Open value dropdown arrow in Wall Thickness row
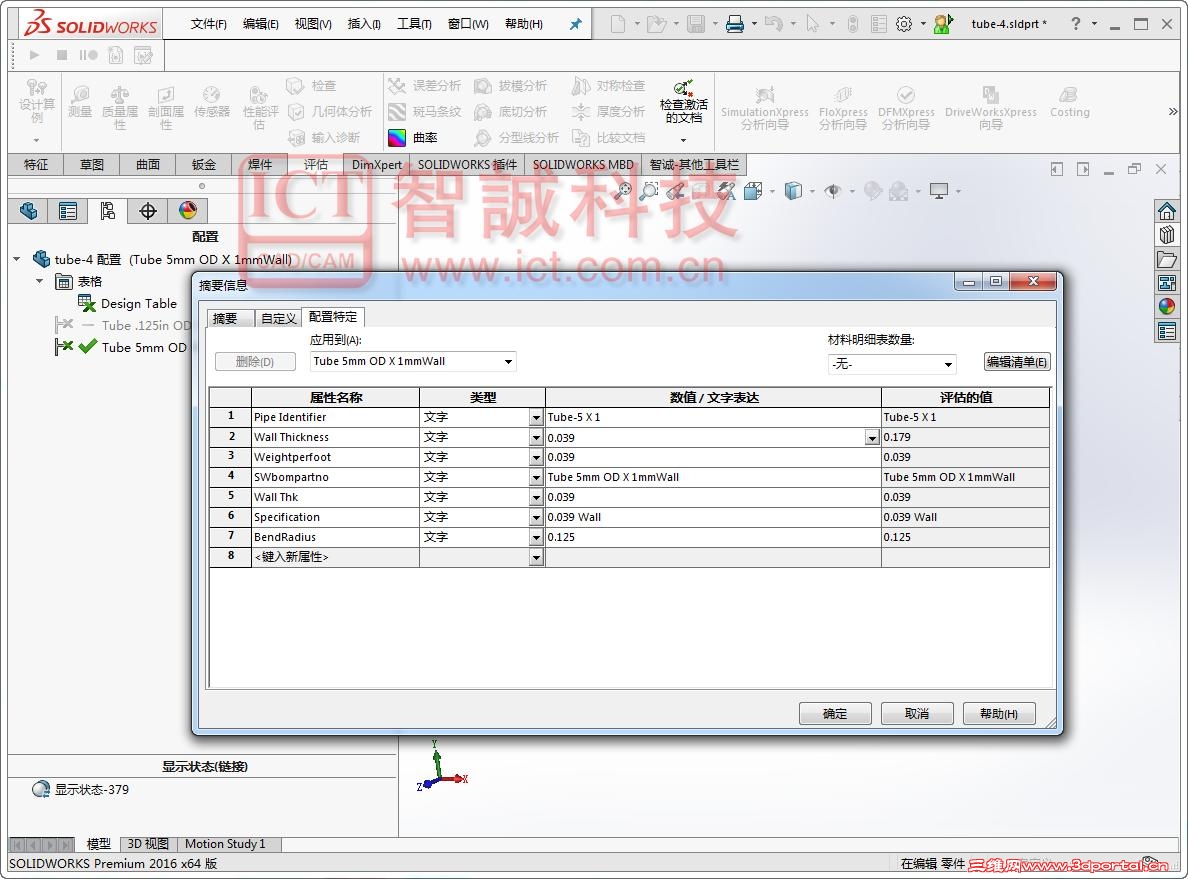 point(872,438)
